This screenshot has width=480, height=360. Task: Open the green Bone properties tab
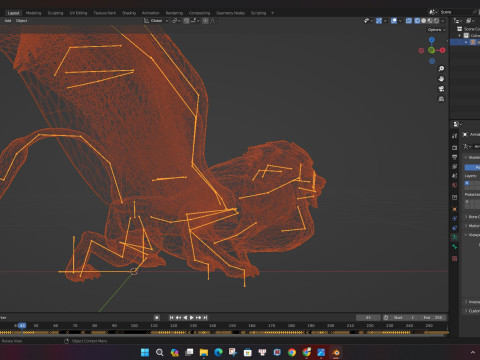[454, 247]
